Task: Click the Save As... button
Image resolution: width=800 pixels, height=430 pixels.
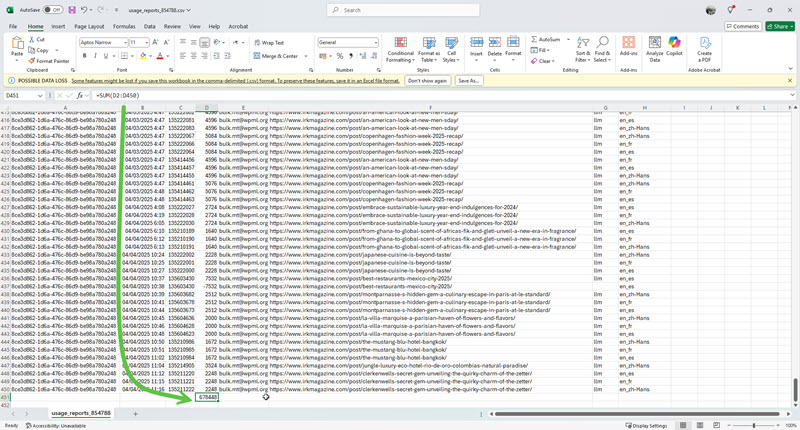Action: click(x=468, y=81)
